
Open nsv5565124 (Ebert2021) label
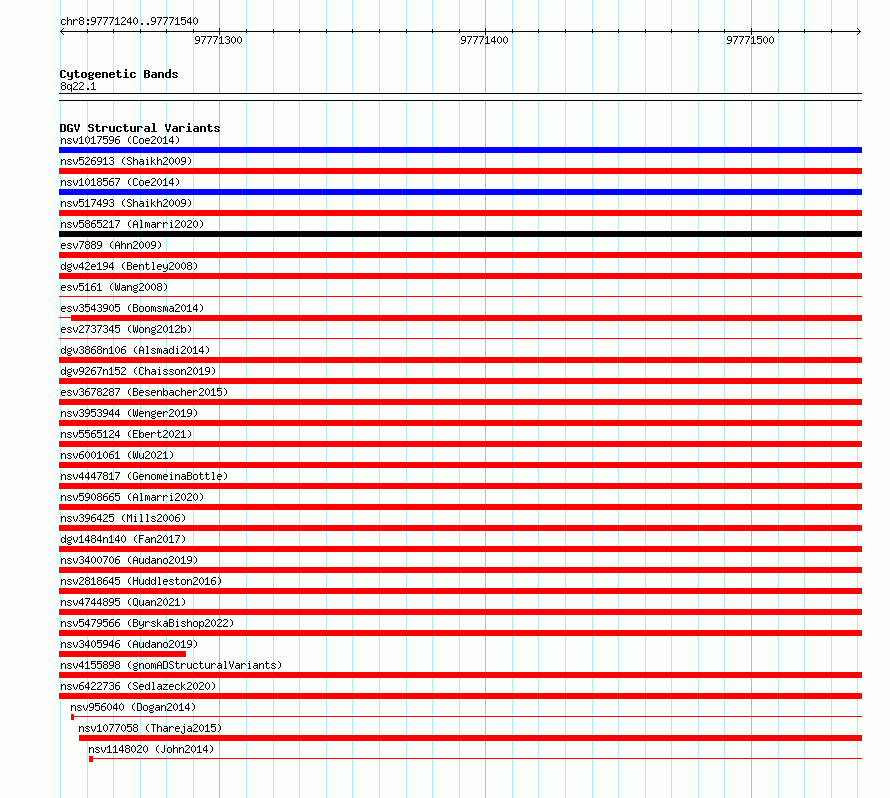coord(126,434)
